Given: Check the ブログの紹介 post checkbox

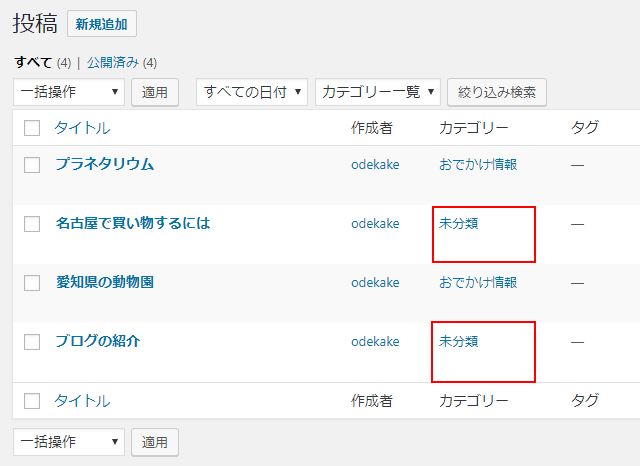Looking at the screenshot, I should [x=32, y=342].
